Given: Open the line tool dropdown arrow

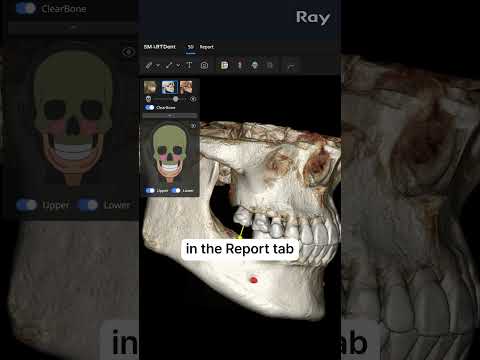Looking at the screenshot, I should 179,66.
